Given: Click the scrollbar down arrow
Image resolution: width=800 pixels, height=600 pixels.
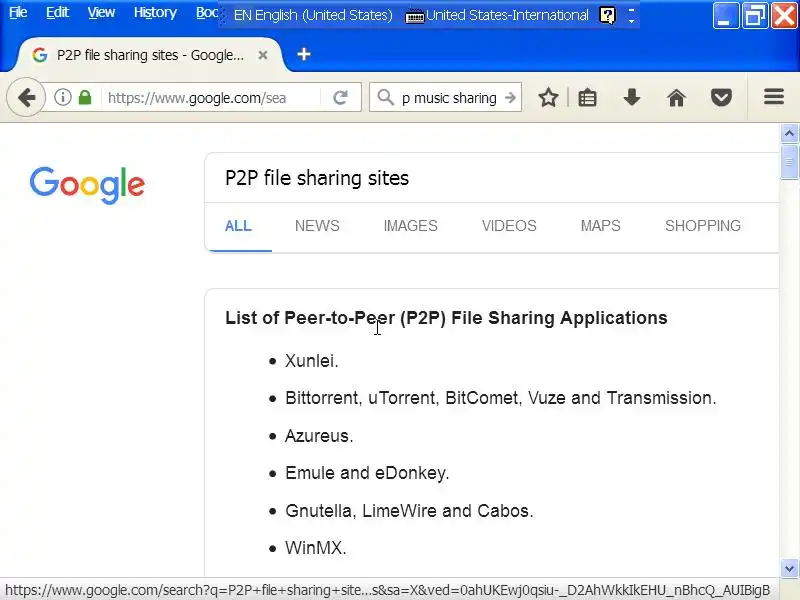Looking at the screenshot, I should 789,568.
